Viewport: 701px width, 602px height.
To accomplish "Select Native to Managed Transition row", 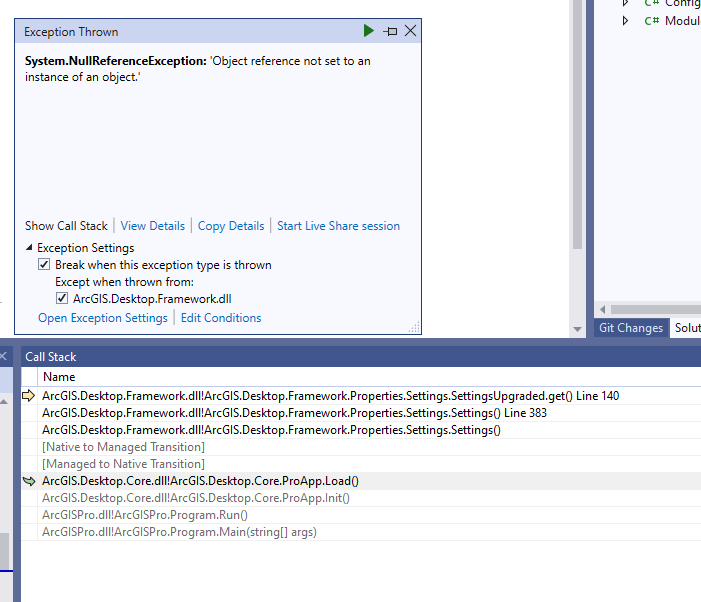I will point(123,447).
